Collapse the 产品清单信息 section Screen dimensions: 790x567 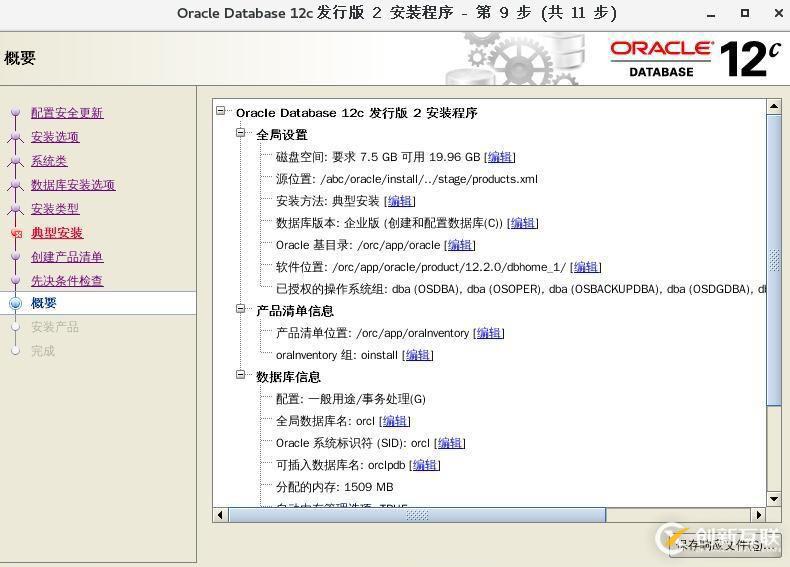pos(241,308)
